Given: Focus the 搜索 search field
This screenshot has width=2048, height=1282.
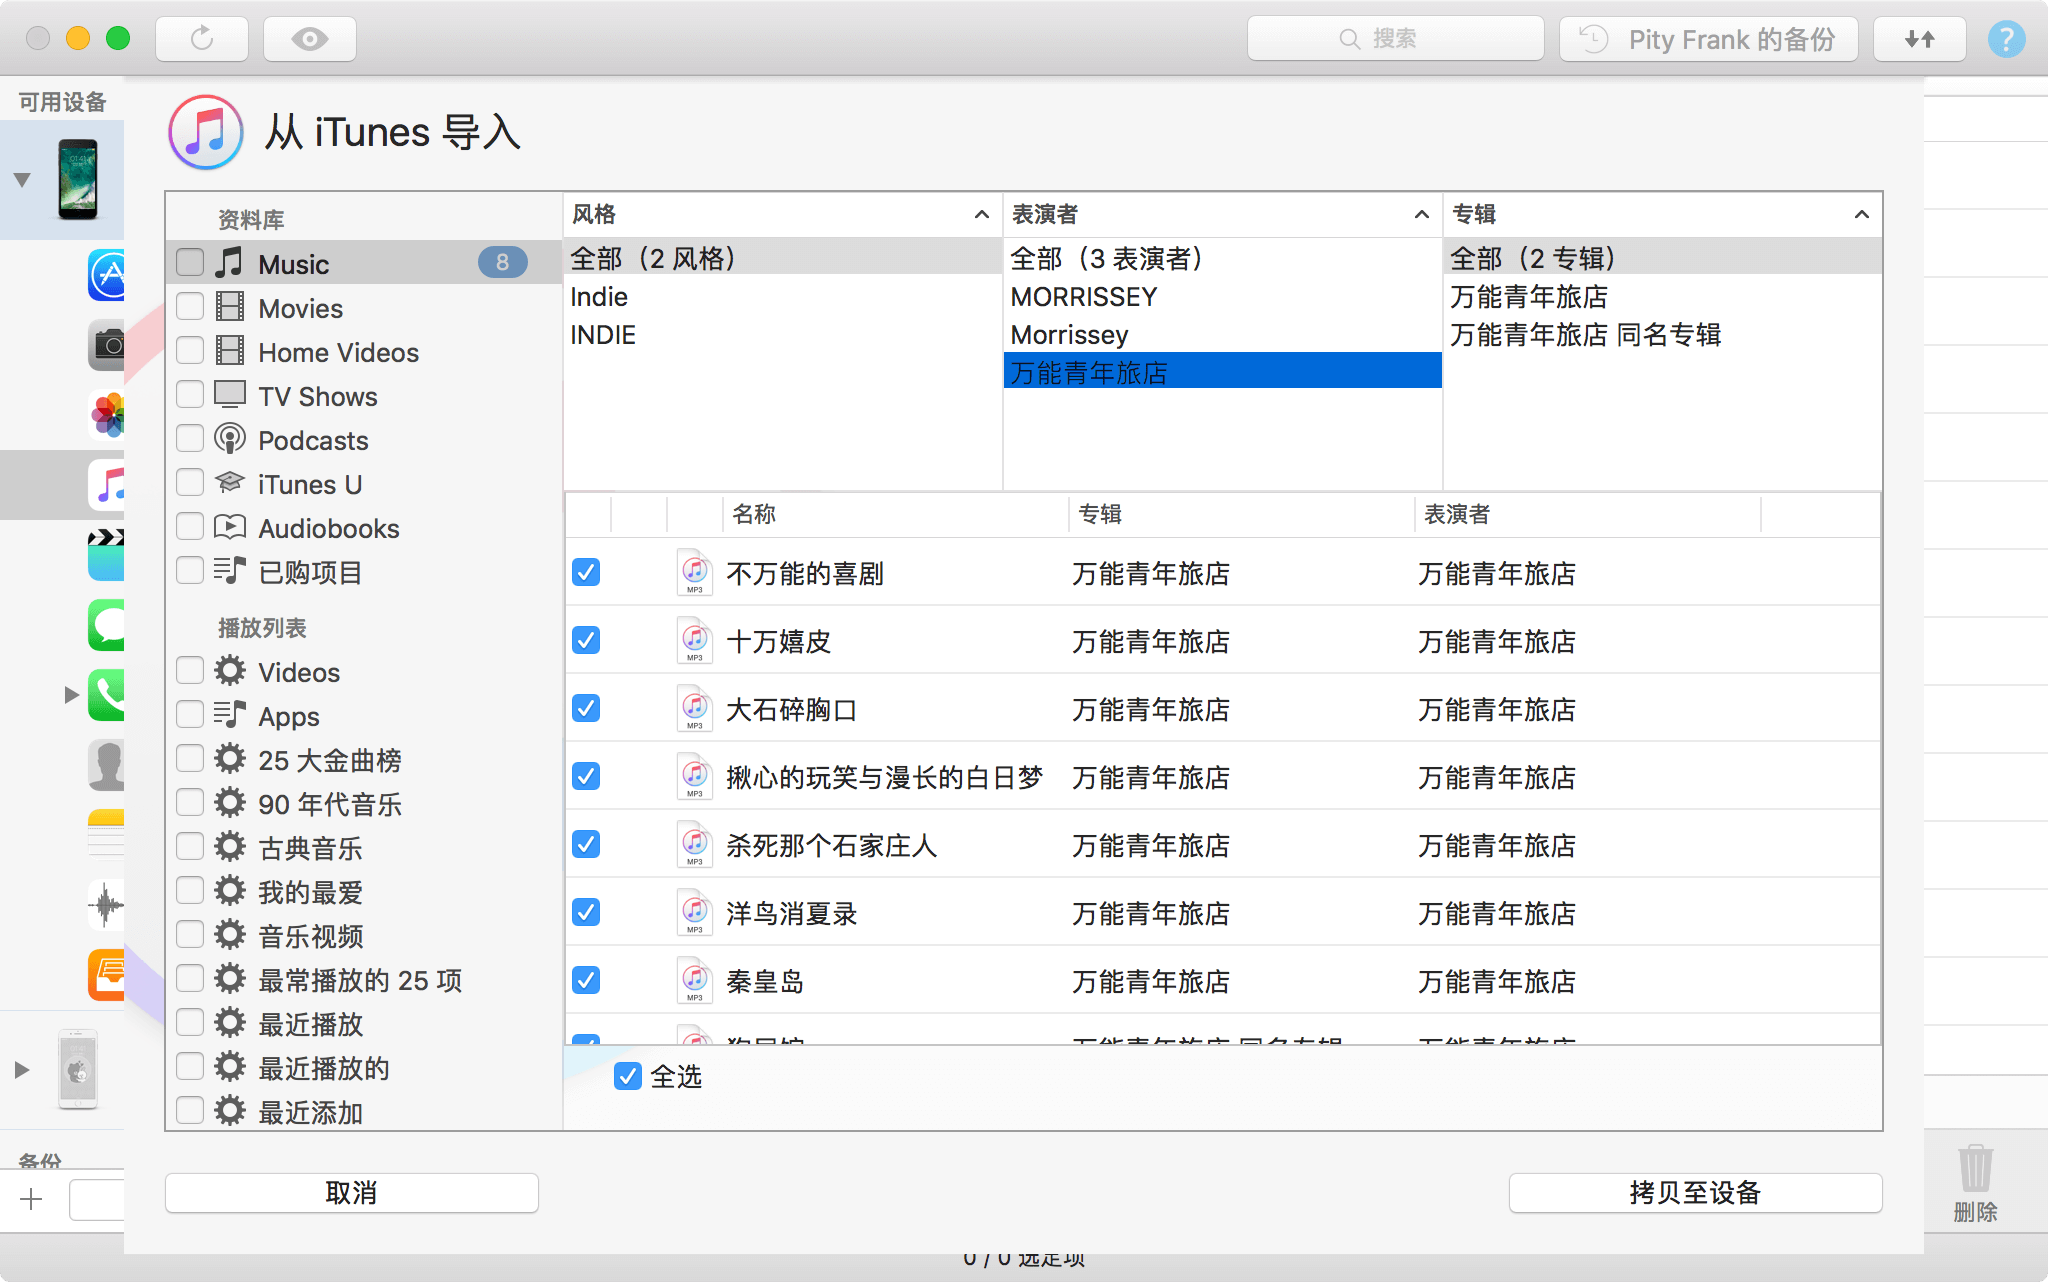Looking at the screenshot, I should coord(1395,39).
